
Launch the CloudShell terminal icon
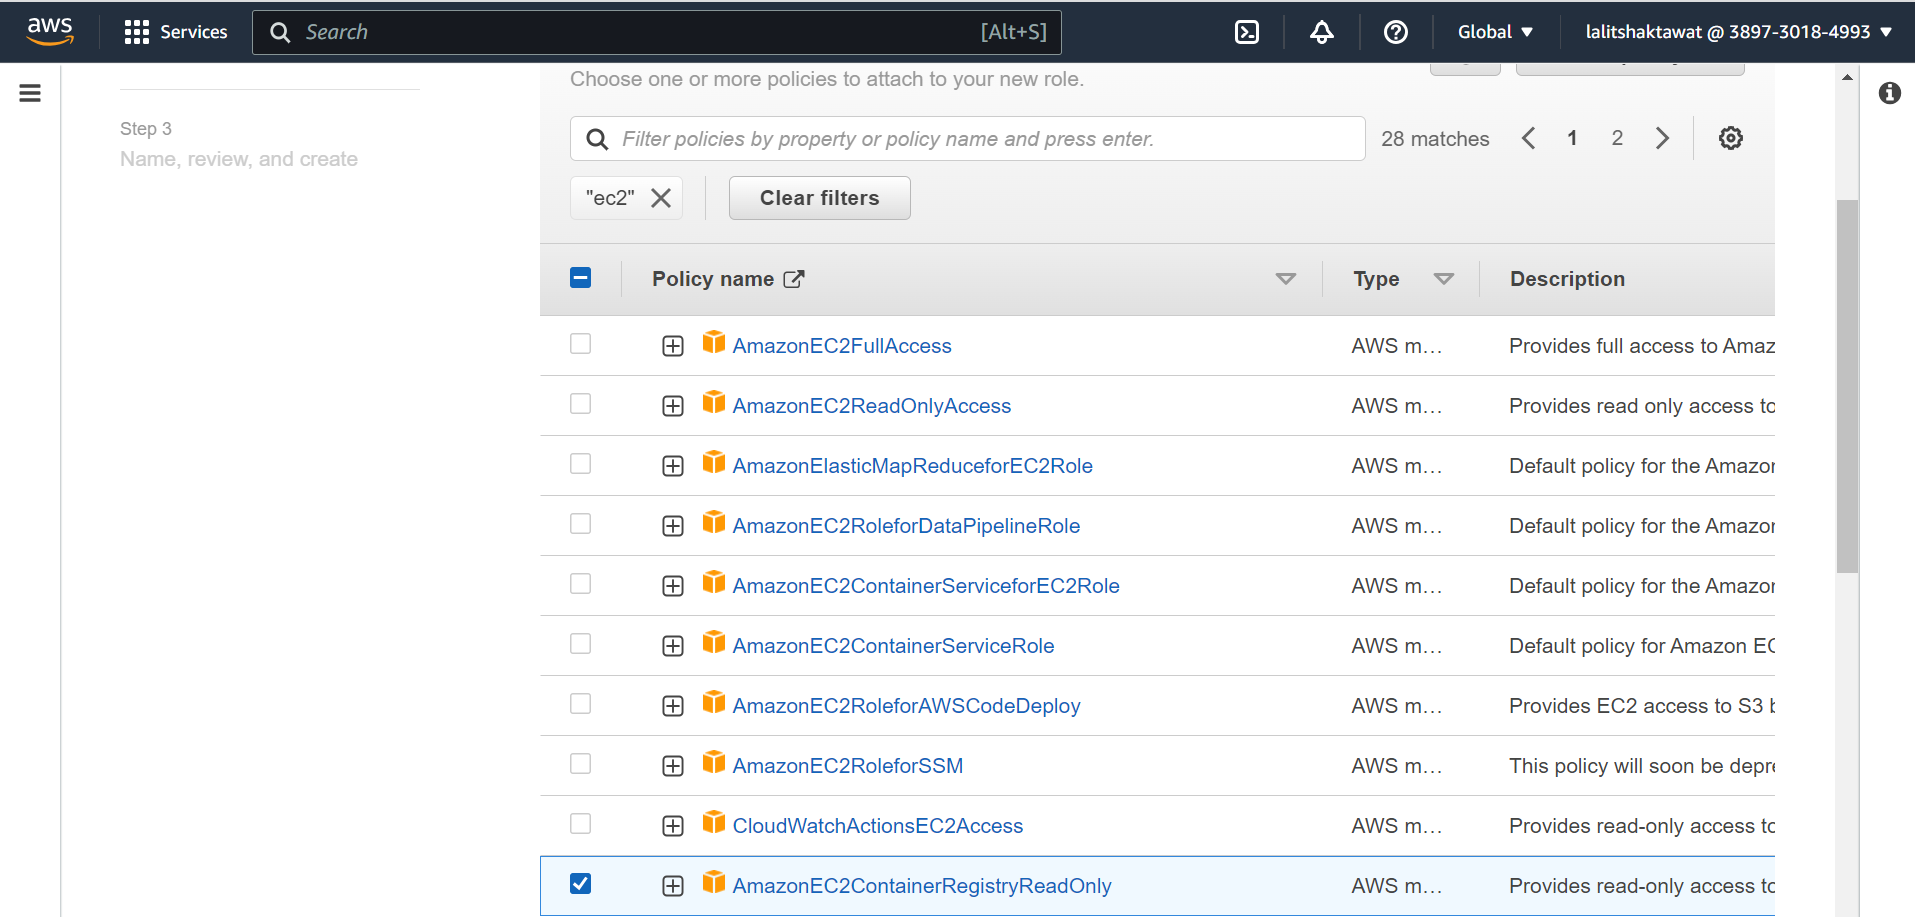[x=1247, y=32]
